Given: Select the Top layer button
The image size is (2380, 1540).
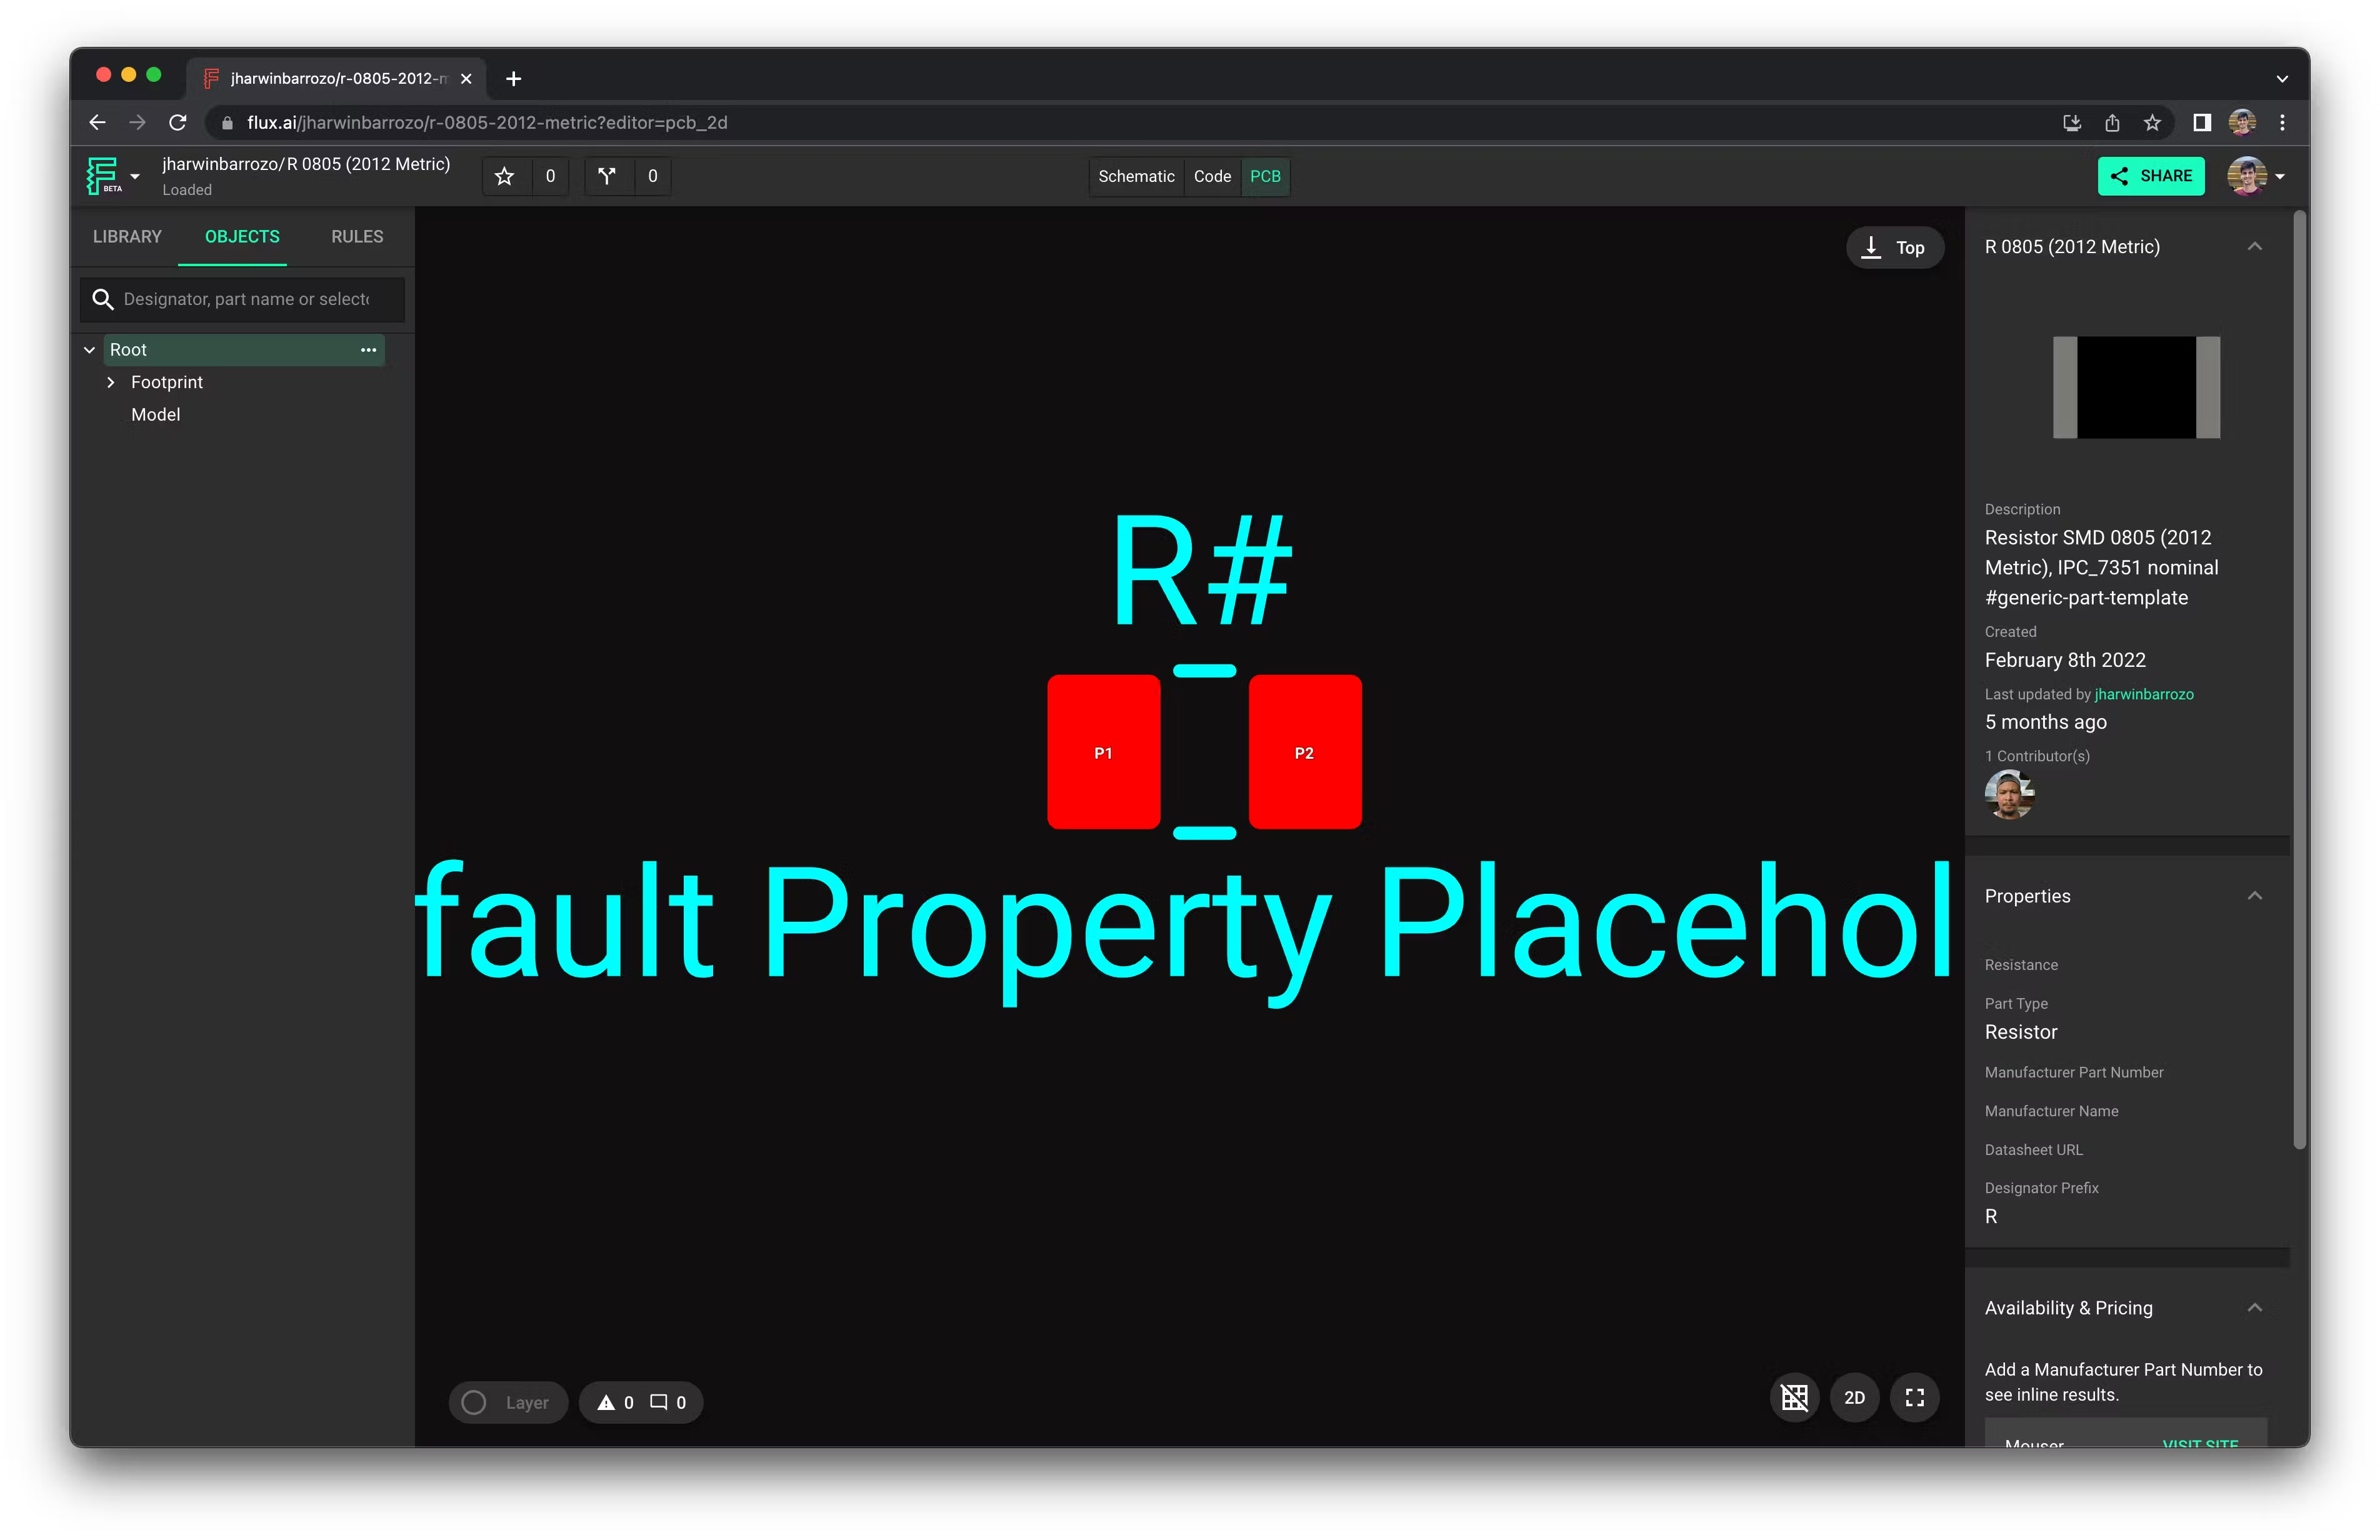Looking at the screenshot, I should click(x=1895, y=247).
